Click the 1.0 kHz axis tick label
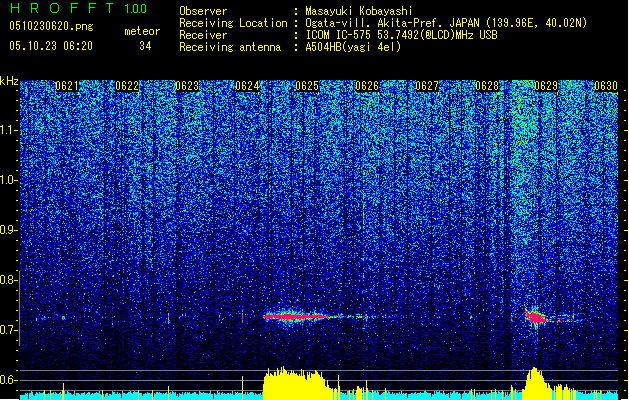The width and height of the screenshot is (629, 400). point(9,180)
